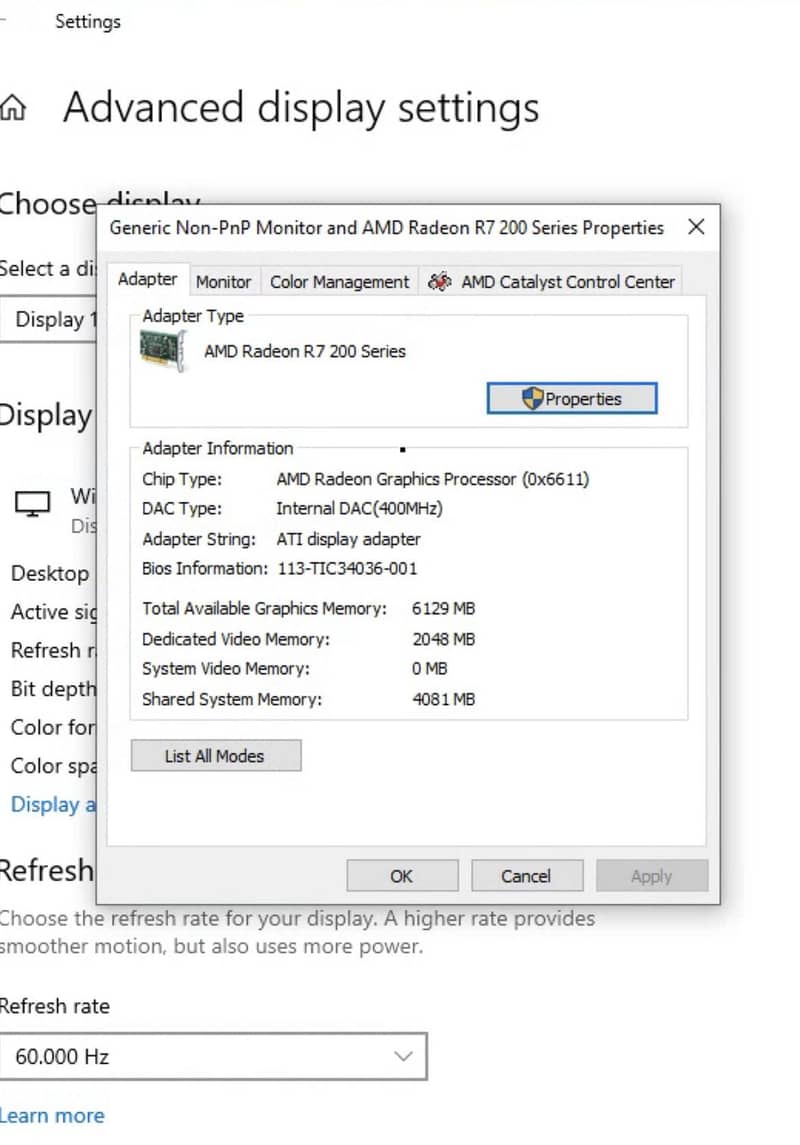Click the AMD Catalyst gears icon on its tab
This screenshot has height=1145, width=800.
(x=438, y=281)
